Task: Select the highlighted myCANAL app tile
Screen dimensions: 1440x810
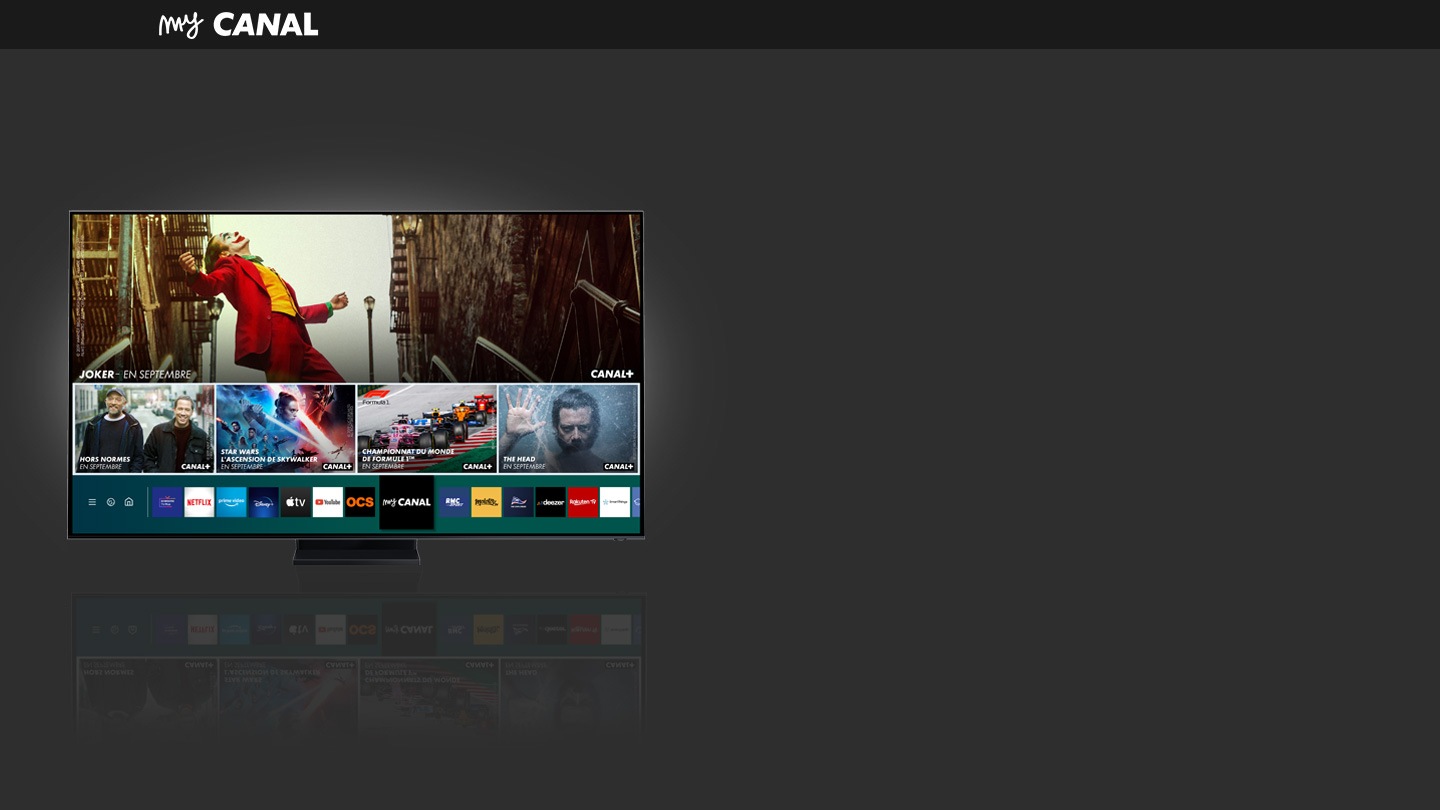Action: click(x=407, y=502)
